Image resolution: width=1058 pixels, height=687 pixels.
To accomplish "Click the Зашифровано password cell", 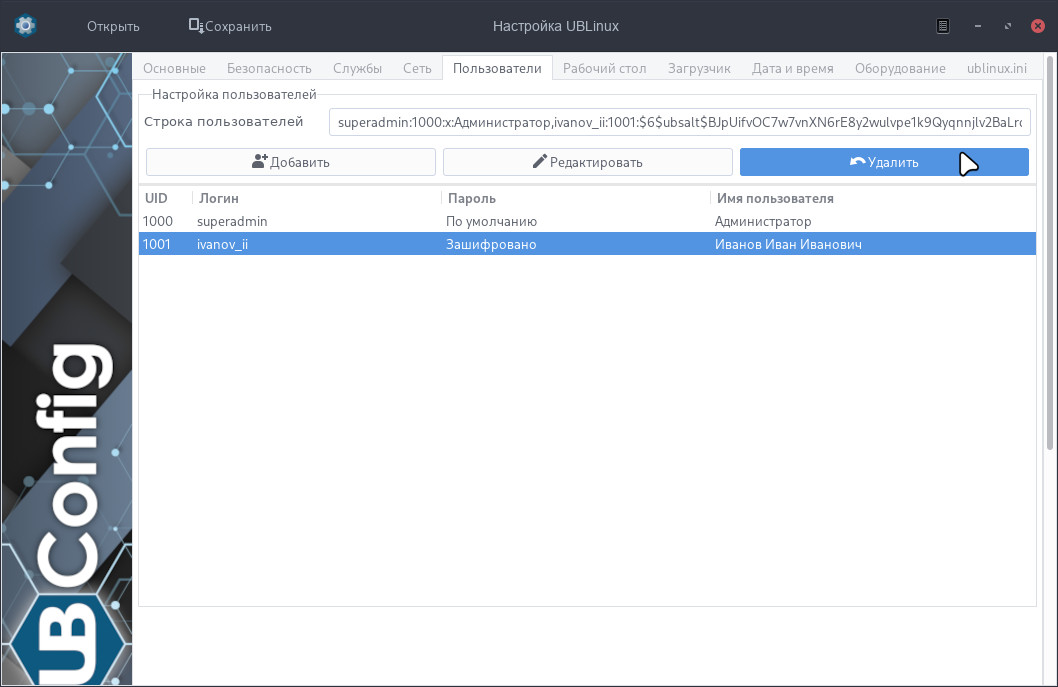I will tap(491, 244).
